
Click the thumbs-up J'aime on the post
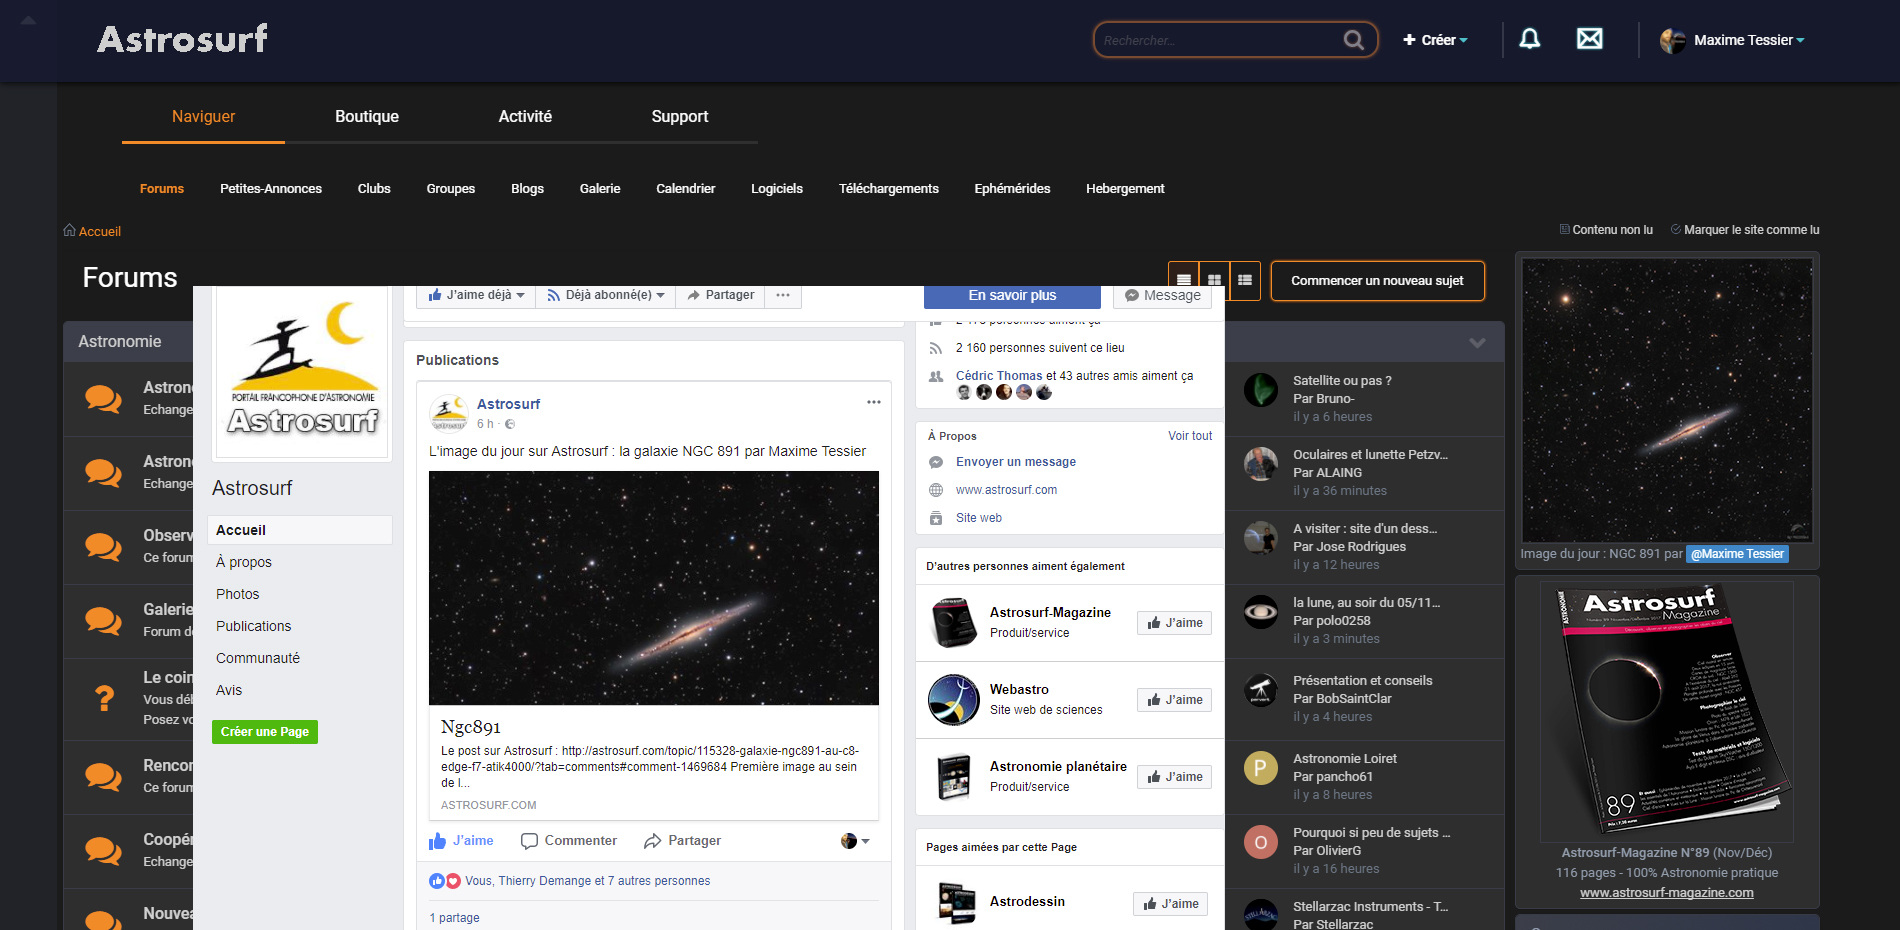coord(461,841)
